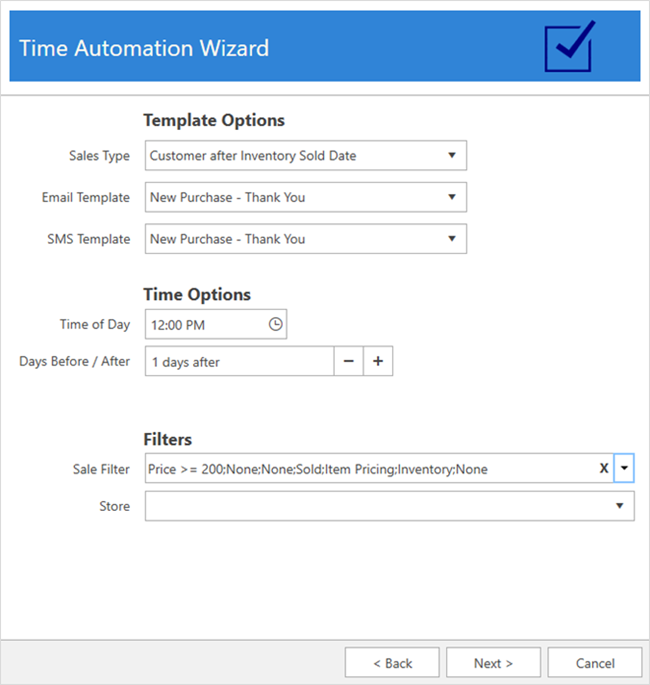Click into the 12:00 PM time field
650x685 pixels.
click(205, 324)
